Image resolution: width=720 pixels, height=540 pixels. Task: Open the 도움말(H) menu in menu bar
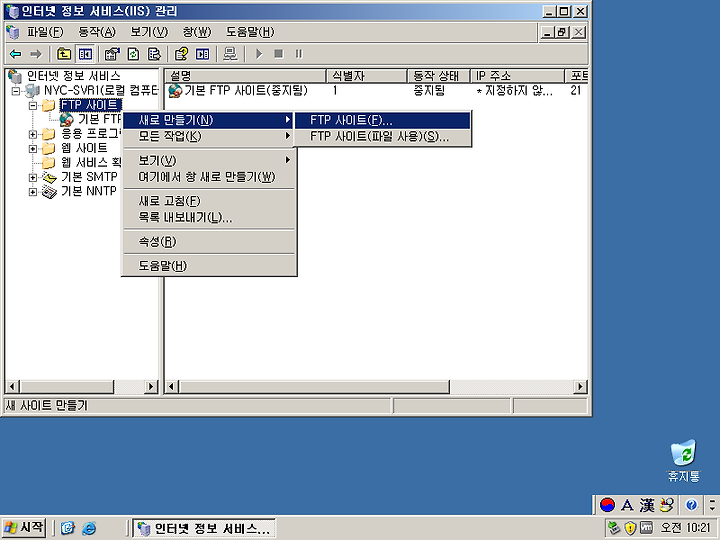click(250, 32)
